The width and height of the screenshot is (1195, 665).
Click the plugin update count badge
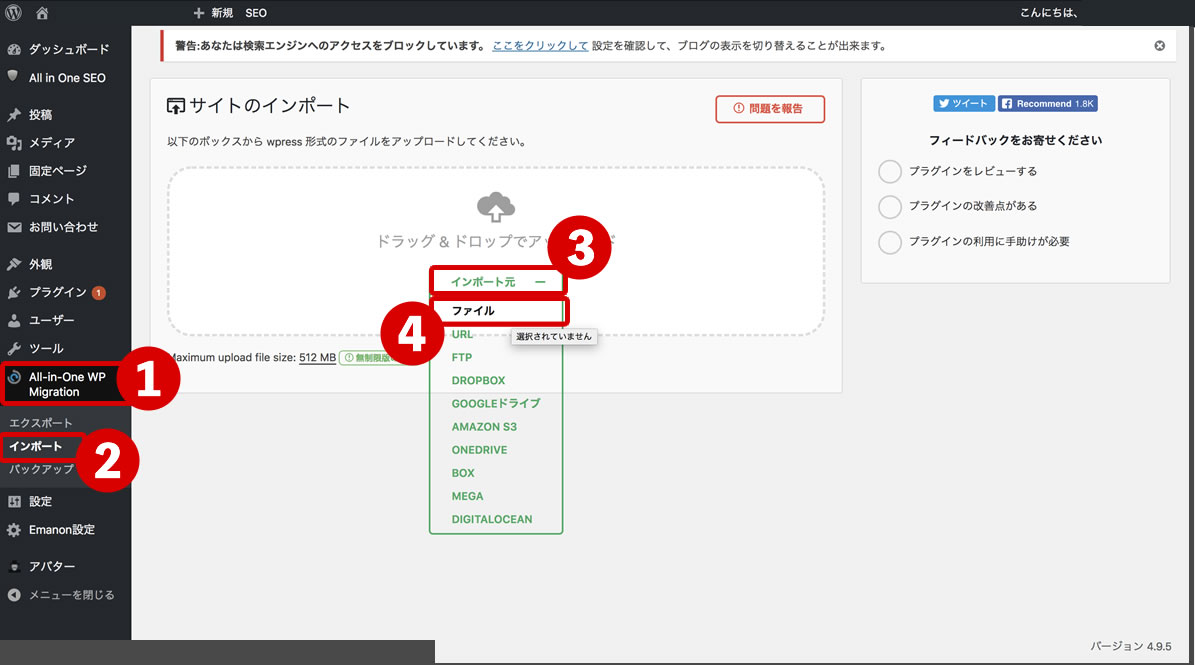(x=98, y=293)
